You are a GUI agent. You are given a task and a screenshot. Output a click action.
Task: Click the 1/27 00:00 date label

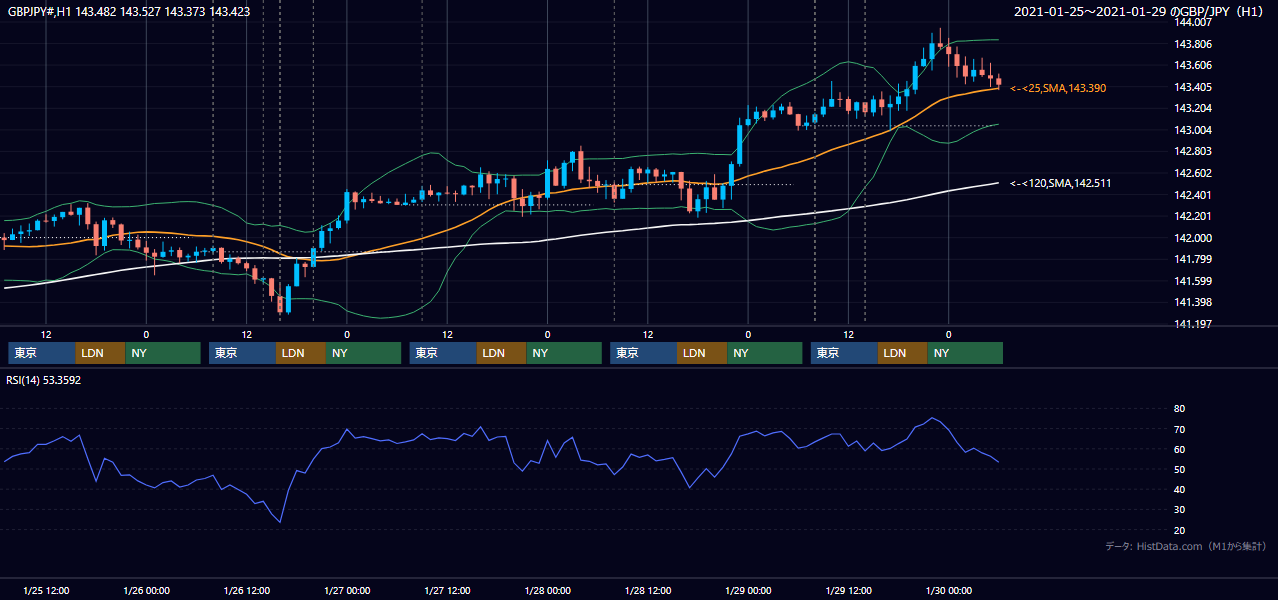coord(347,590)
